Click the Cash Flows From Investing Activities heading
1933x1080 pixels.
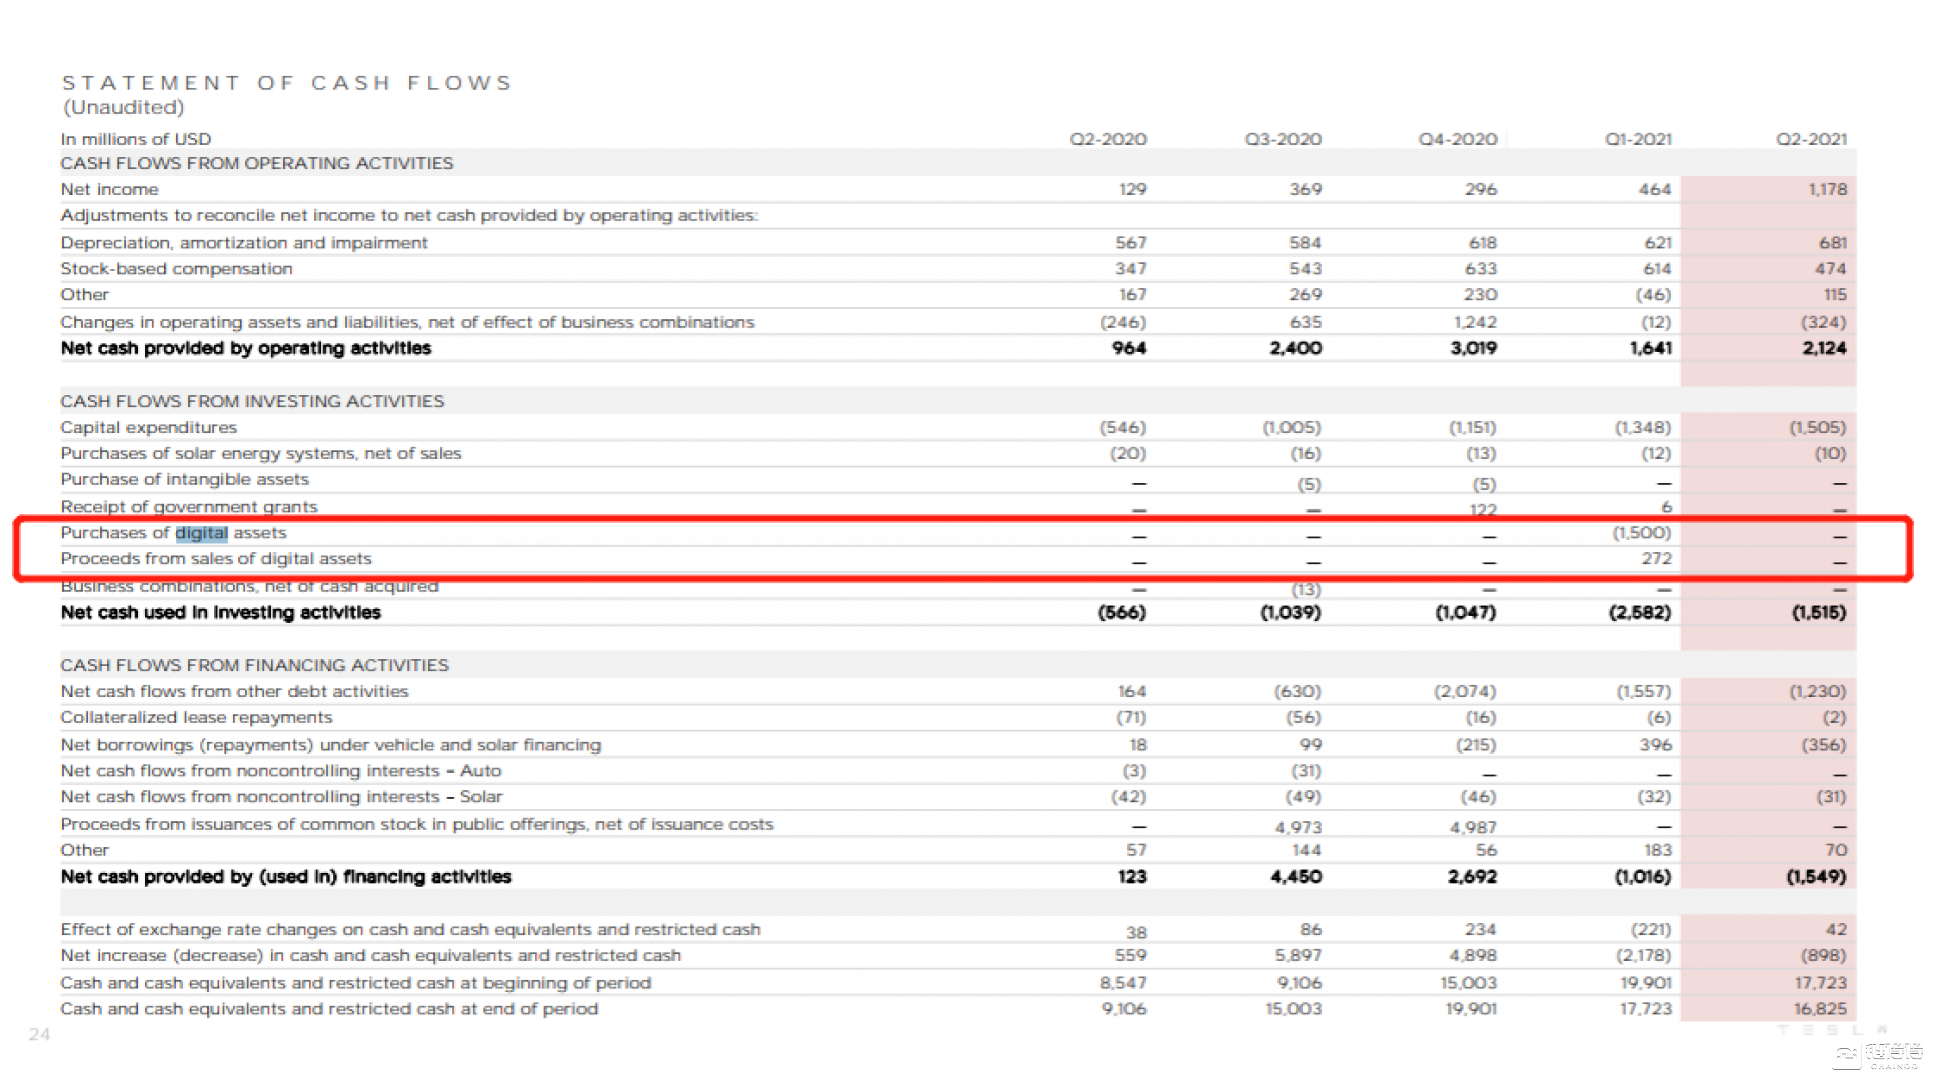tap(252, 401)
